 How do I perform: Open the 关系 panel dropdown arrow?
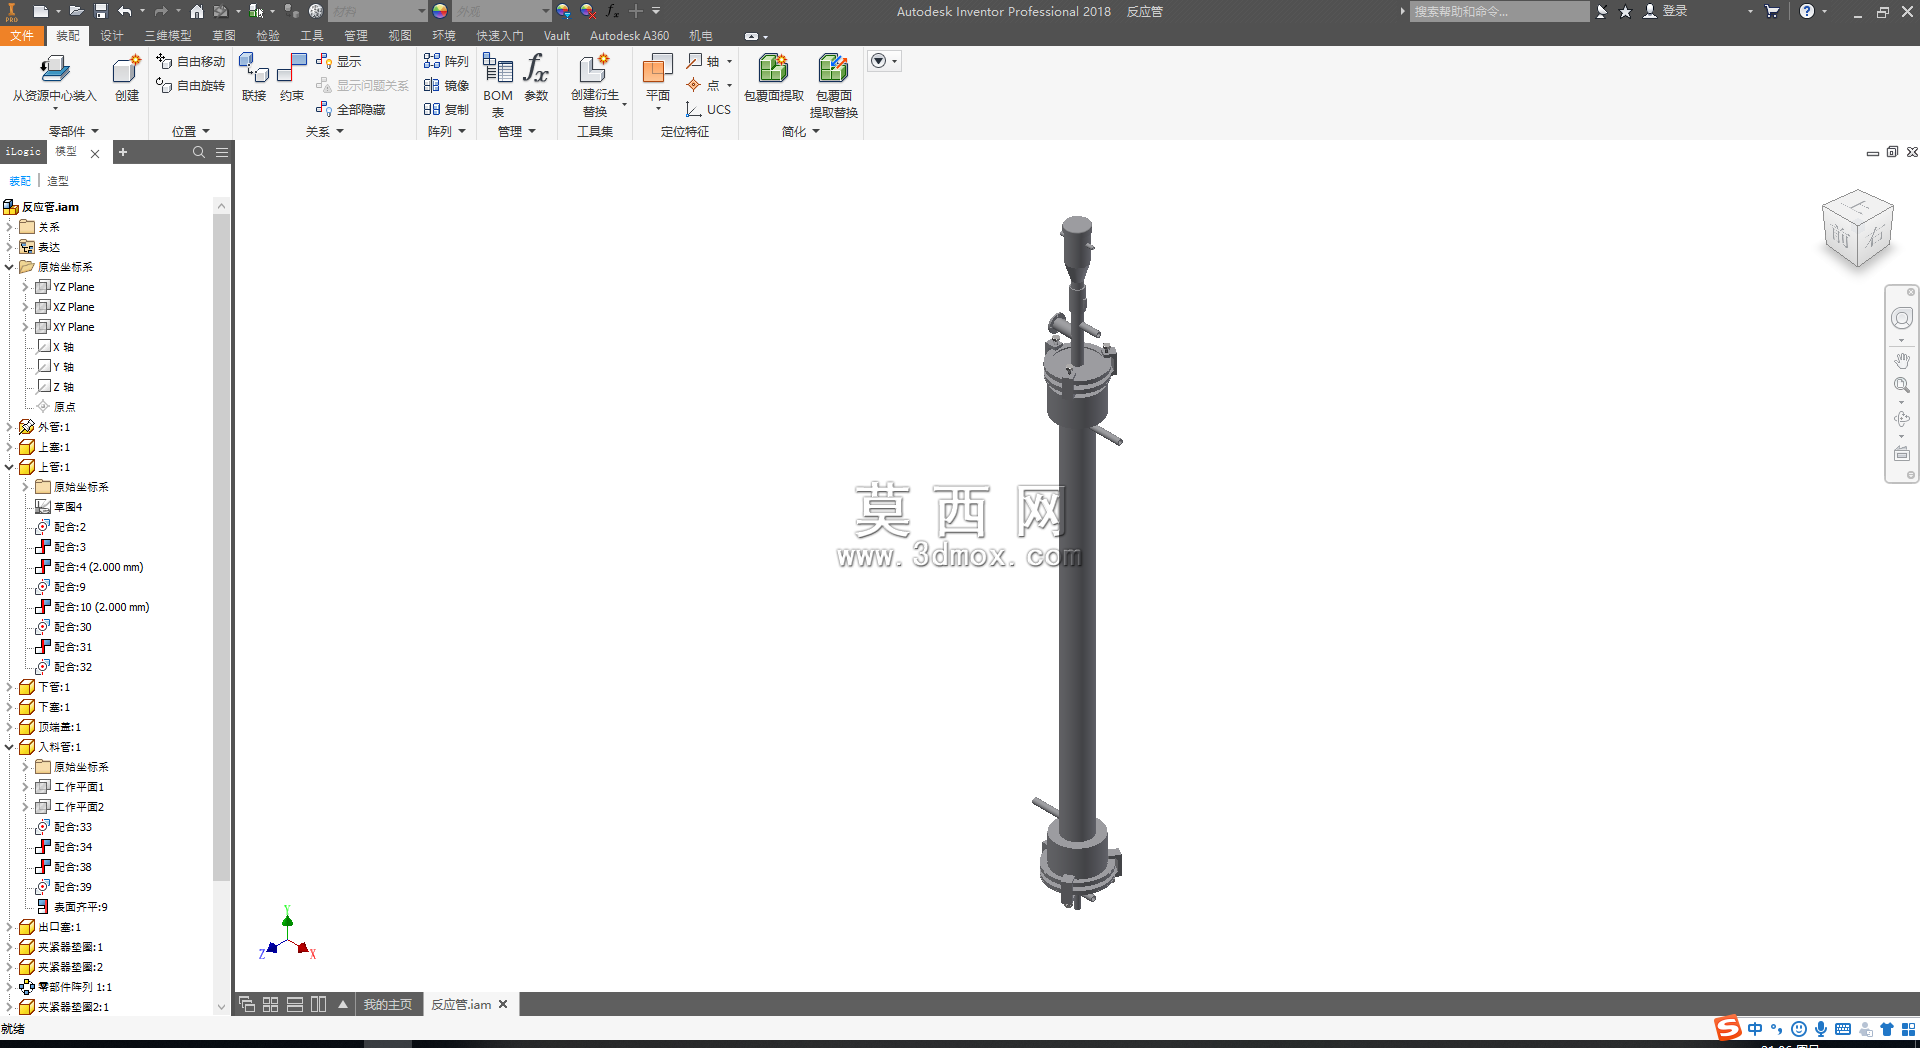340,131
